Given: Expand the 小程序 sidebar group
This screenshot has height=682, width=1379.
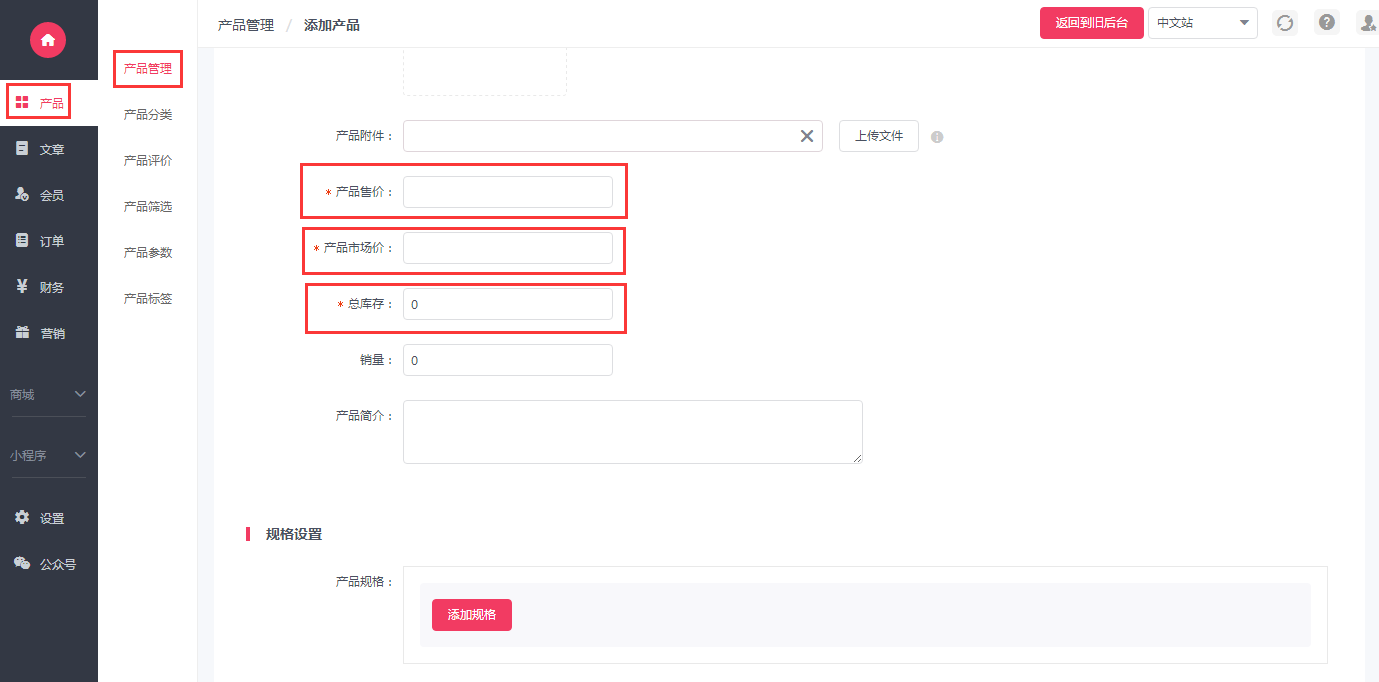Looking at the screenshot, I should [48, 456].
